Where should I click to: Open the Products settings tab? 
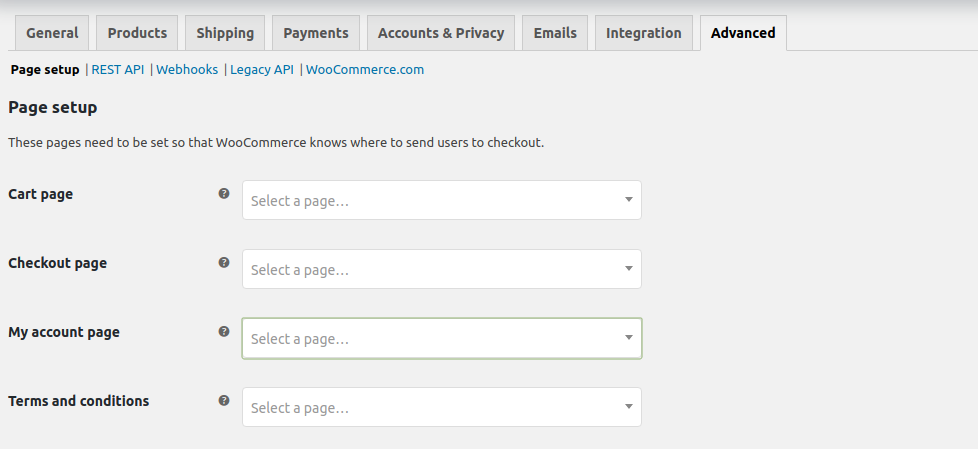[x=137, y=33]
